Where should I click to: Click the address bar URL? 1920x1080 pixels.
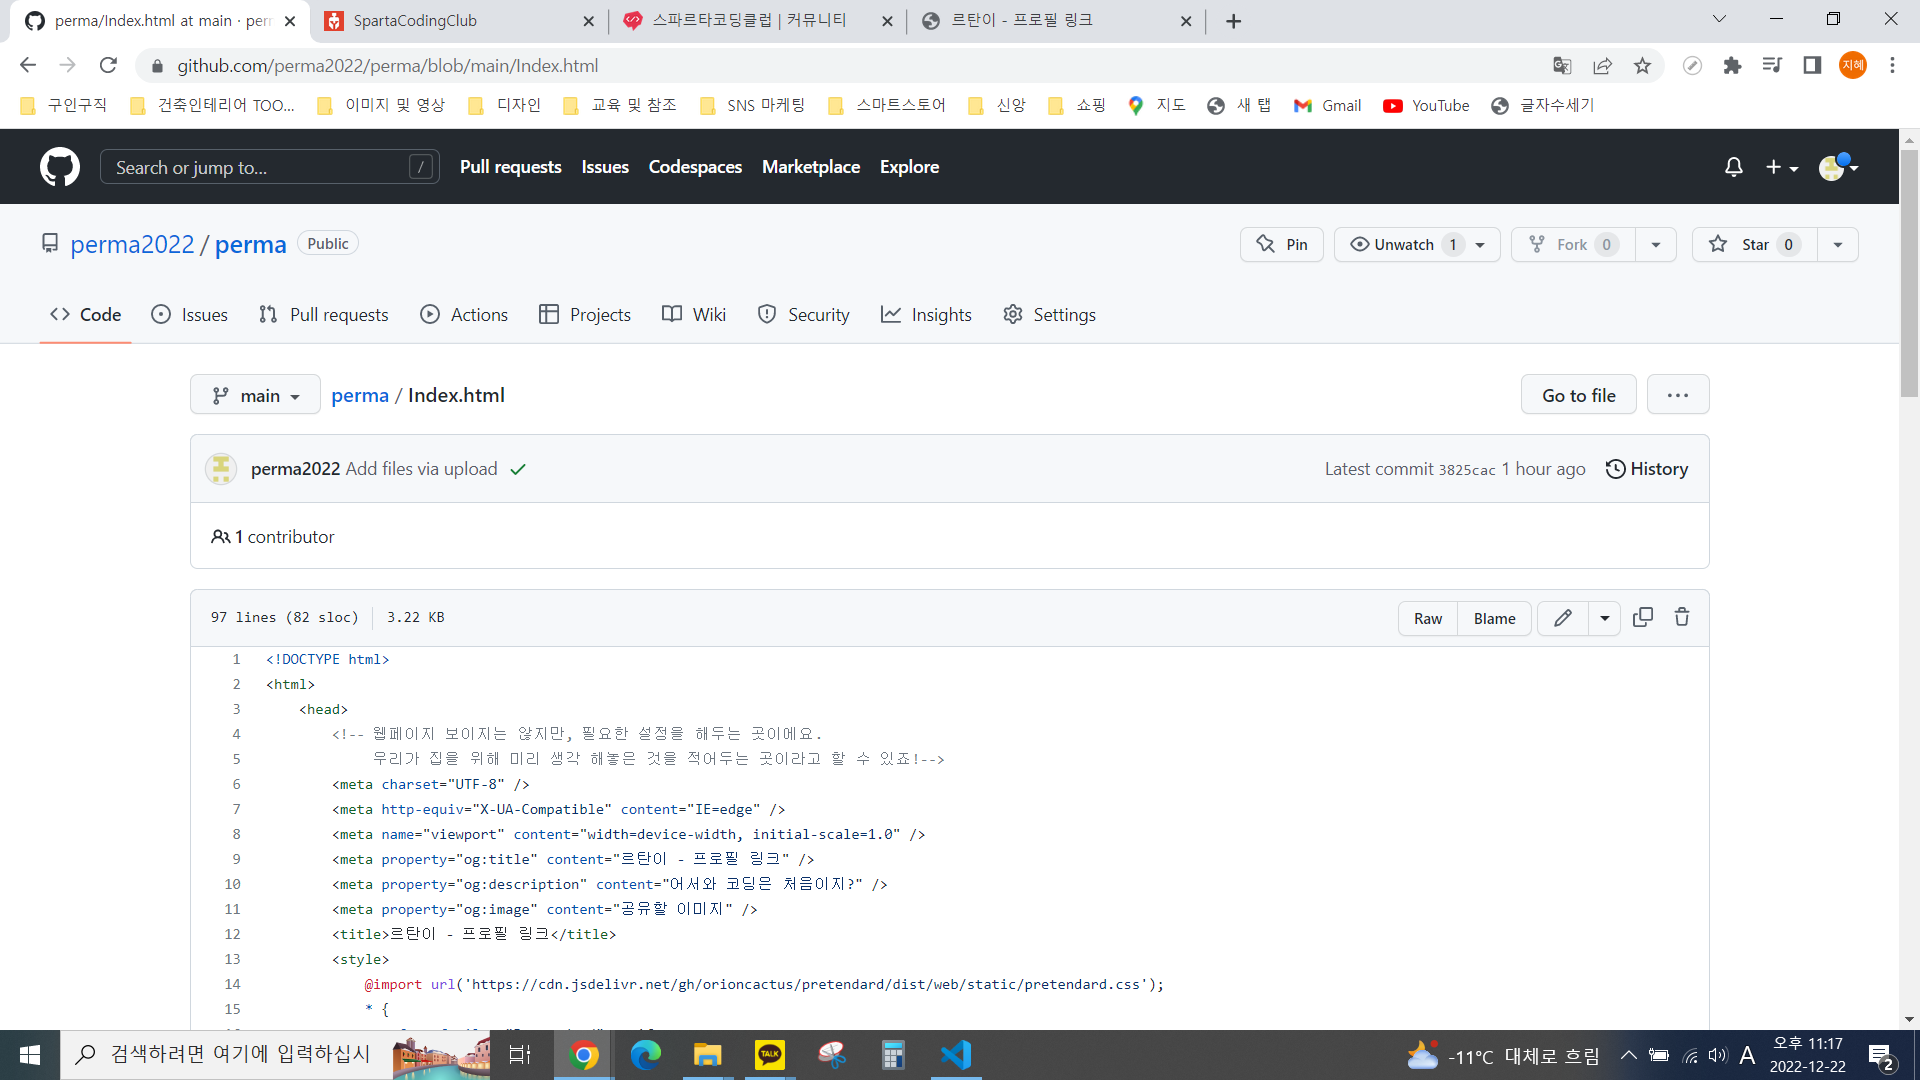click(388, 65)
